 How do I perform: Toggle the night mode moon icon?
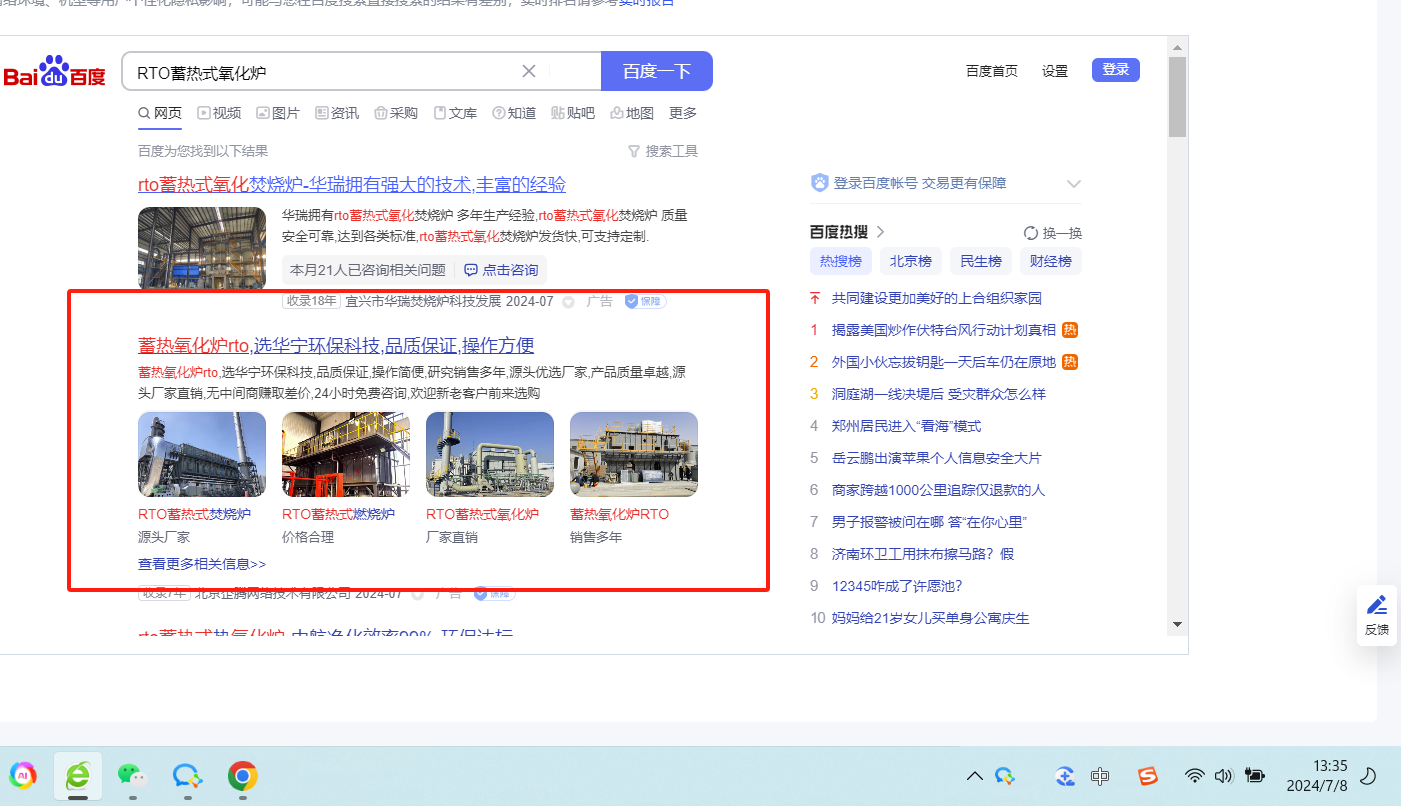tap(1370, 776)
